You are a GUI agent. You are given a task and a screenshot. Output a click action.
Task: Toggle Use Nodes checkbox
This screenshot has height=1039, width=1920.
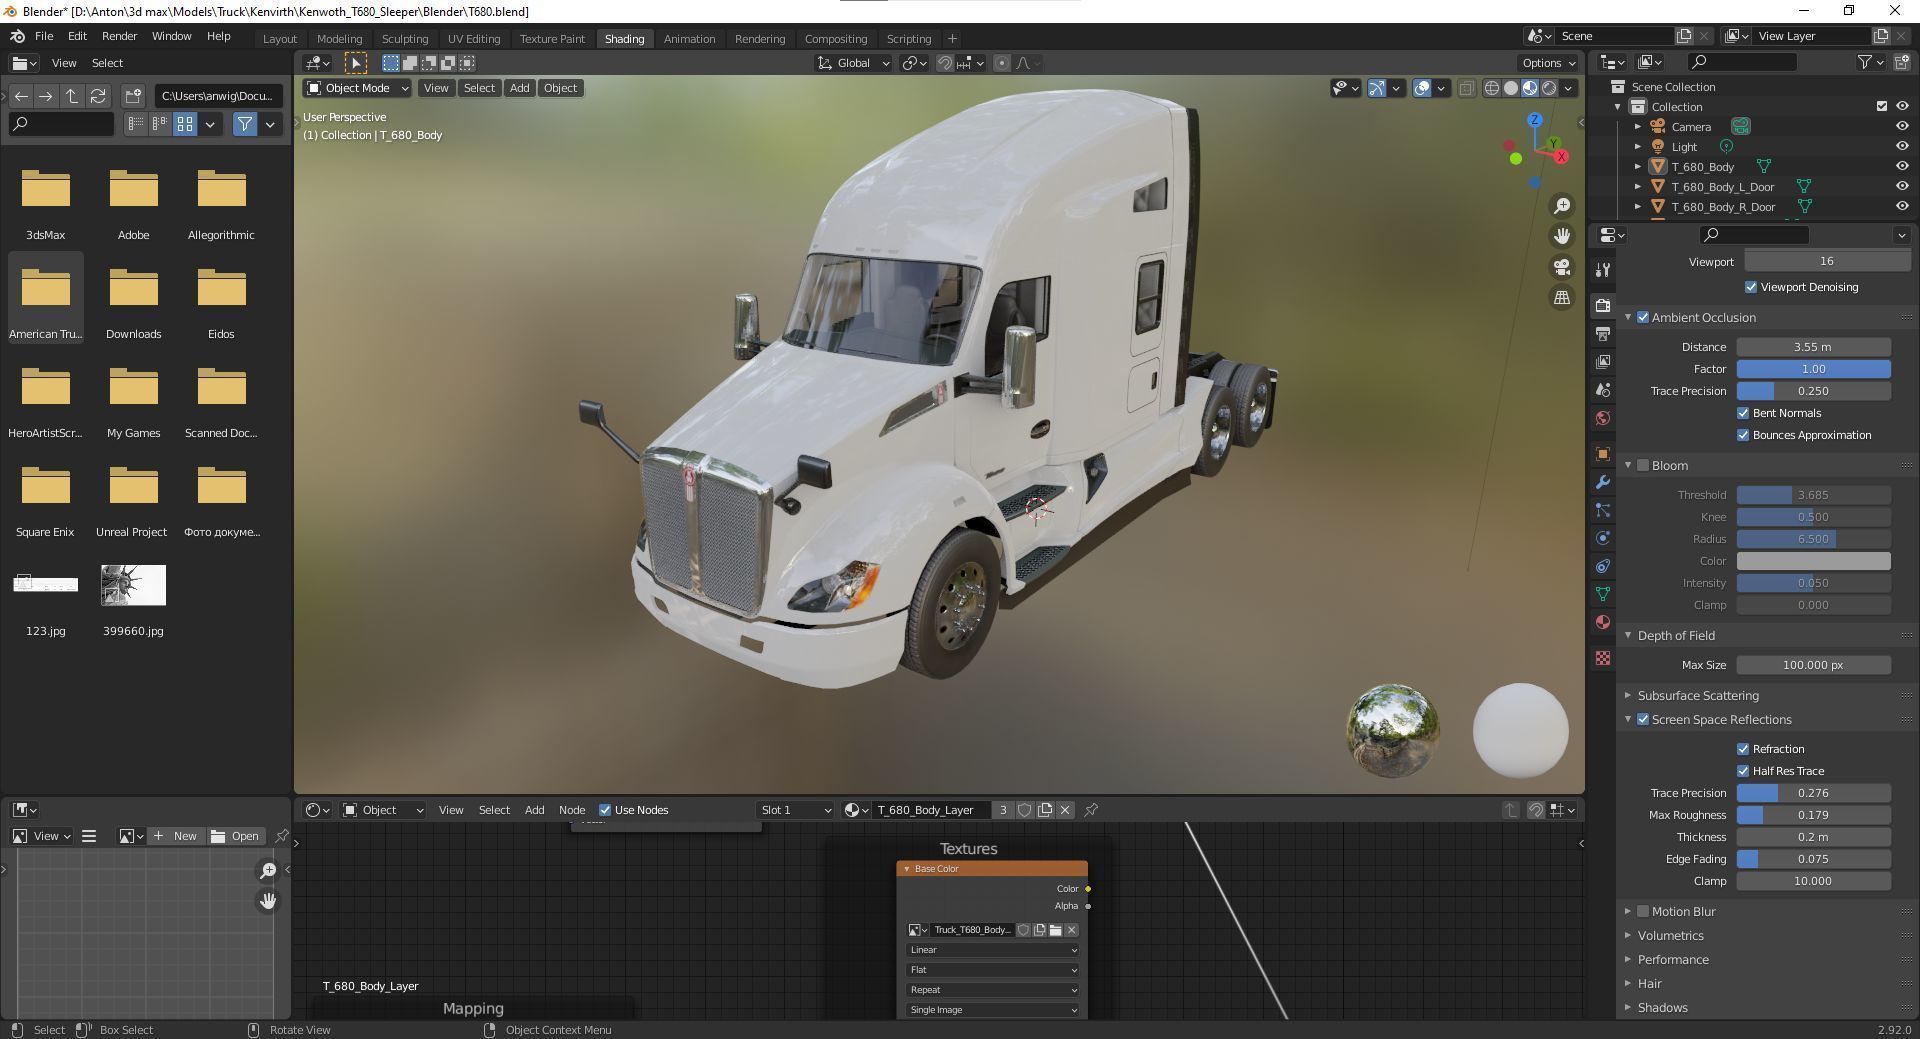tap(605, 810)
